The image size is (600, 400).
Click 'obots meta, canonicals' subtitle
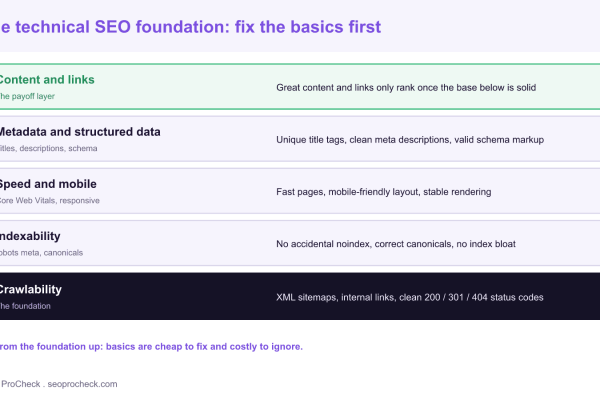coord(41,253)
